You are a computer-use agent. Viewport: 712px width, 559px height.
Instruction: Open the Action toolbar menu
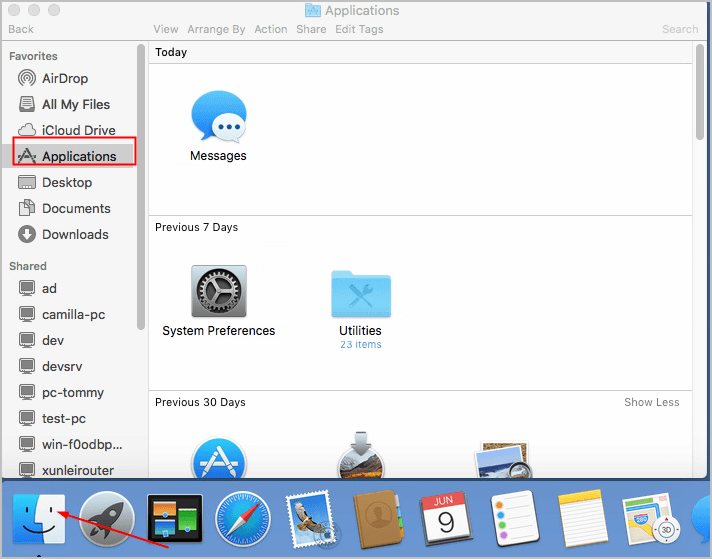point(271,29)
